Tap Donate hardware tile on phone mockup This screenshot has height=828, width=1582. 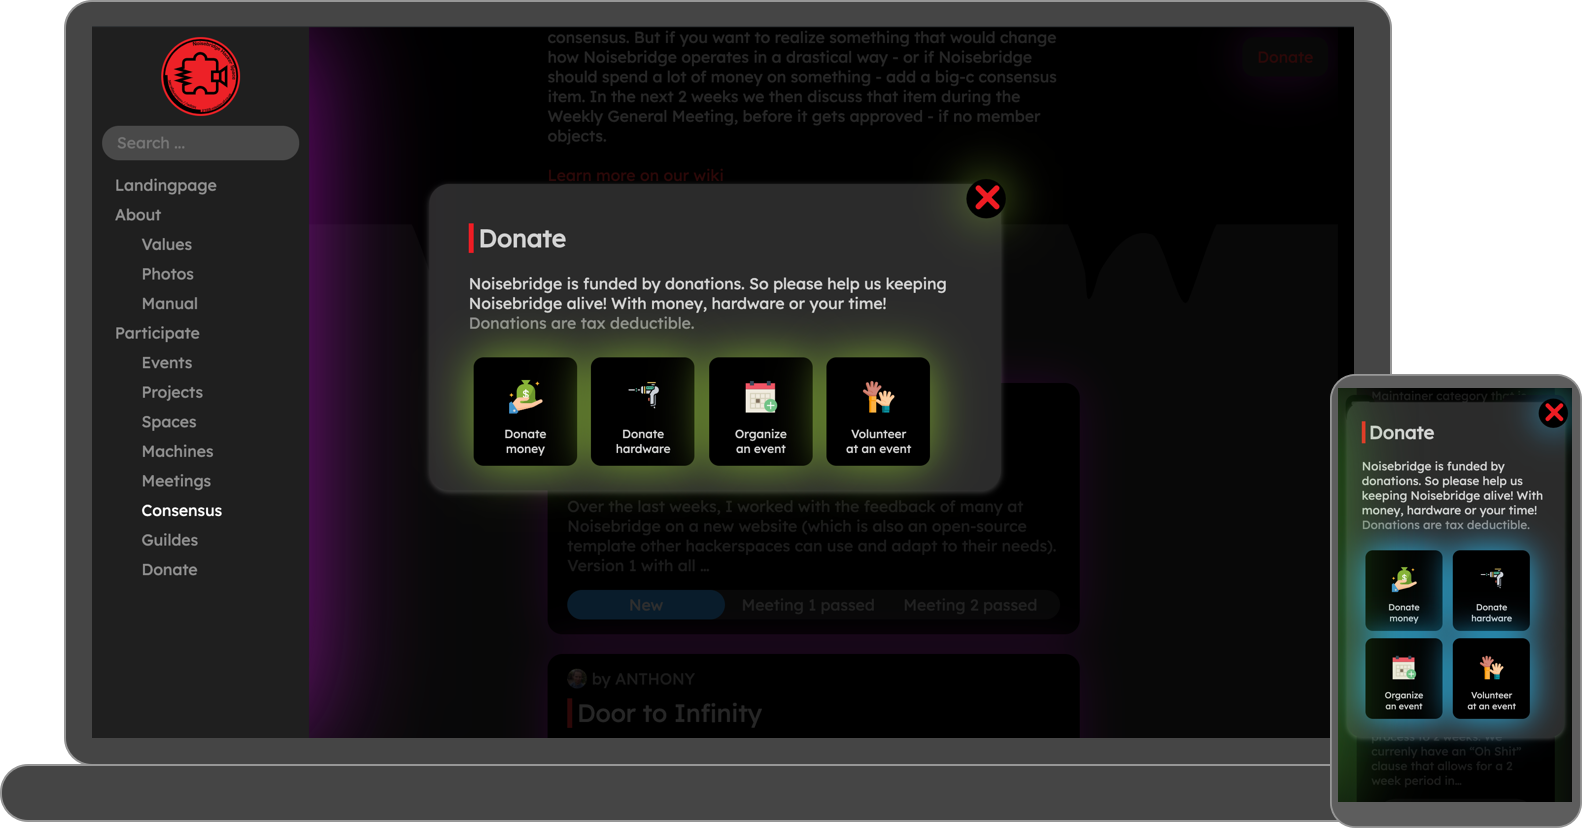pyautogui.click(x=1491, y=590)
